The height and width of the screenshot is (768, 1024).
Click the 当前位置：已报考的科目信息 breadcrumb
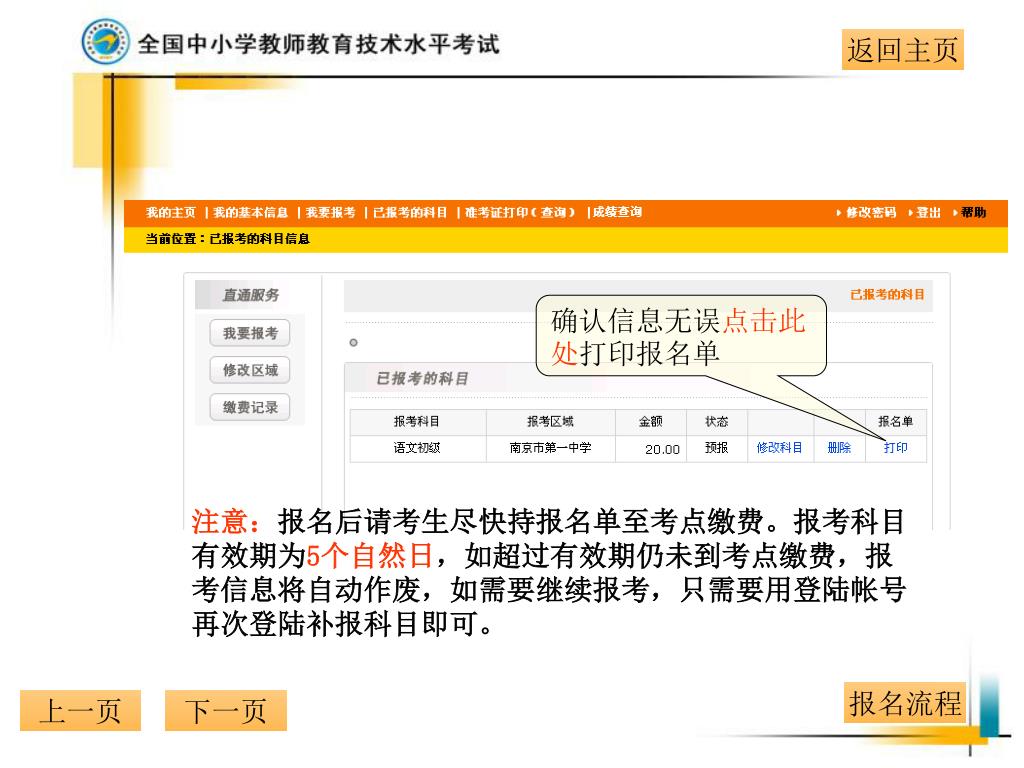pos(227,239)
